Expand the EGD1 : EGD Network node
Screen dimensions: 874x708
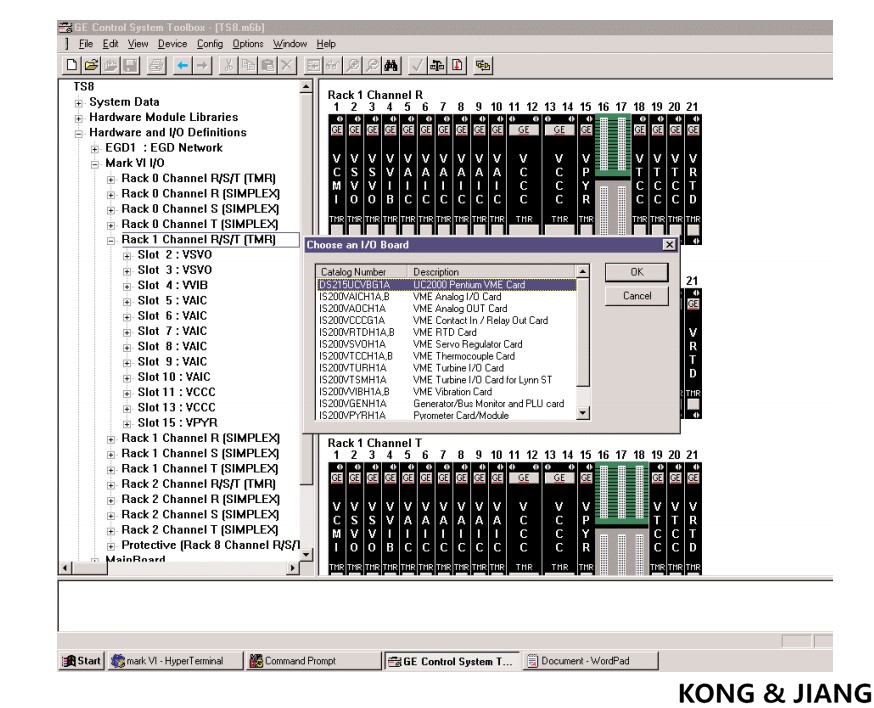click(x=95, y=149)
